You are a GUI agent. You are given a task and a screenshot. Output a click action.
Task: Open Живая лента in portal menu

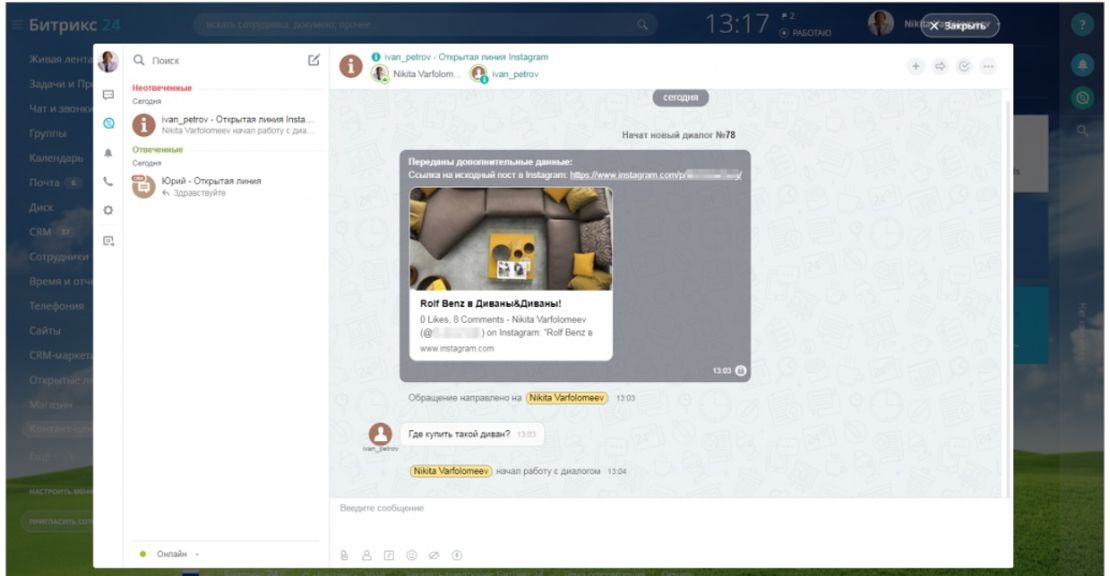pyautogui.click(x=60, y=59)
